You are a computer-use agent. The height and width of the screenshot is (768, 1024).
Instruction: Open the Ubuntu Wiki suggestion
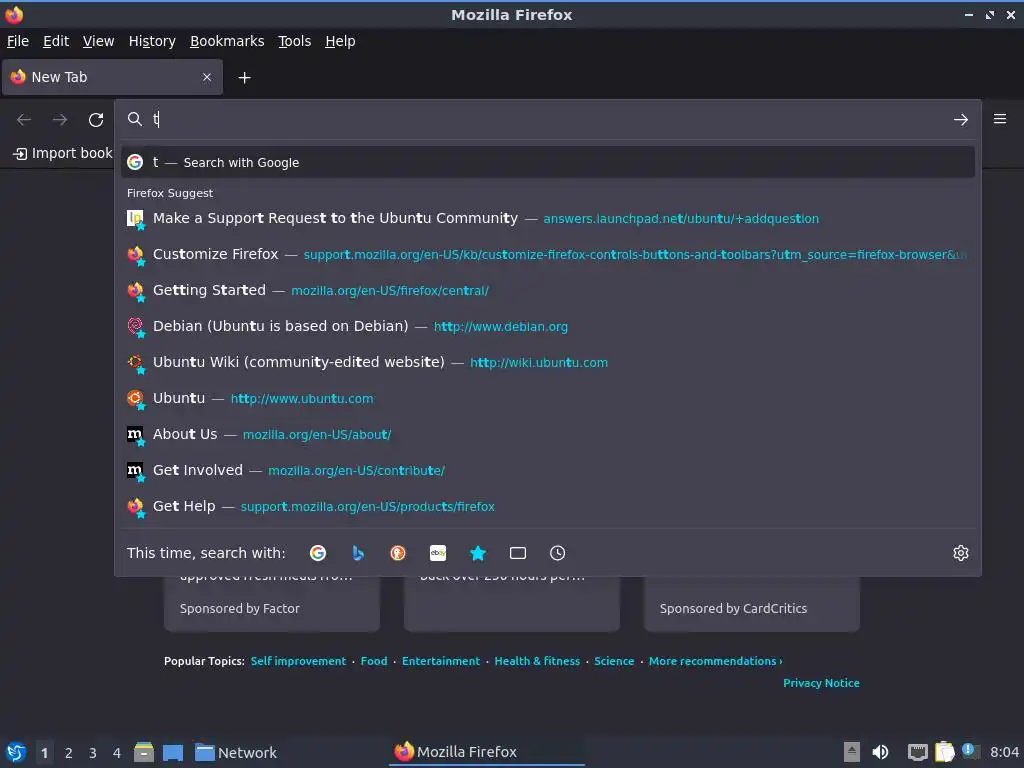[548, 362]
